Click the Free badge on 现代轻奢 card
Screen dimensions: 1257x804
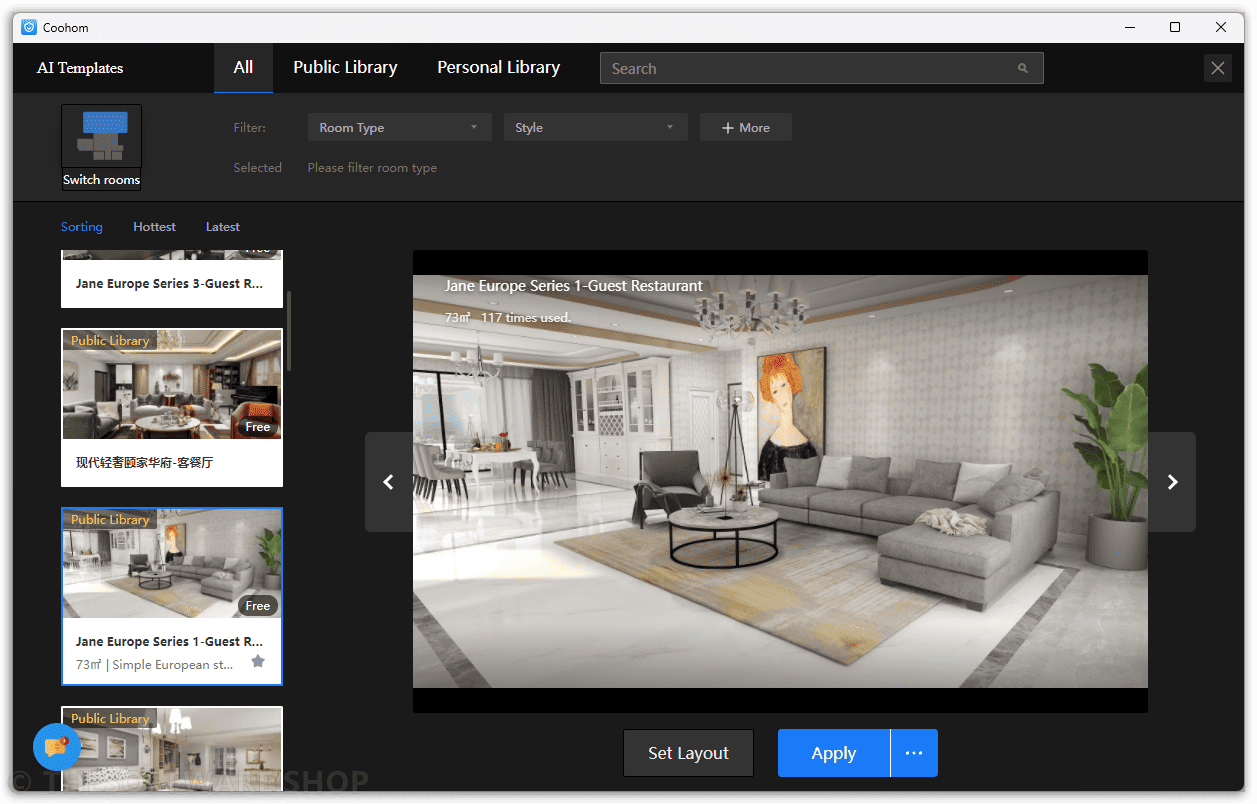coord(258,427)
